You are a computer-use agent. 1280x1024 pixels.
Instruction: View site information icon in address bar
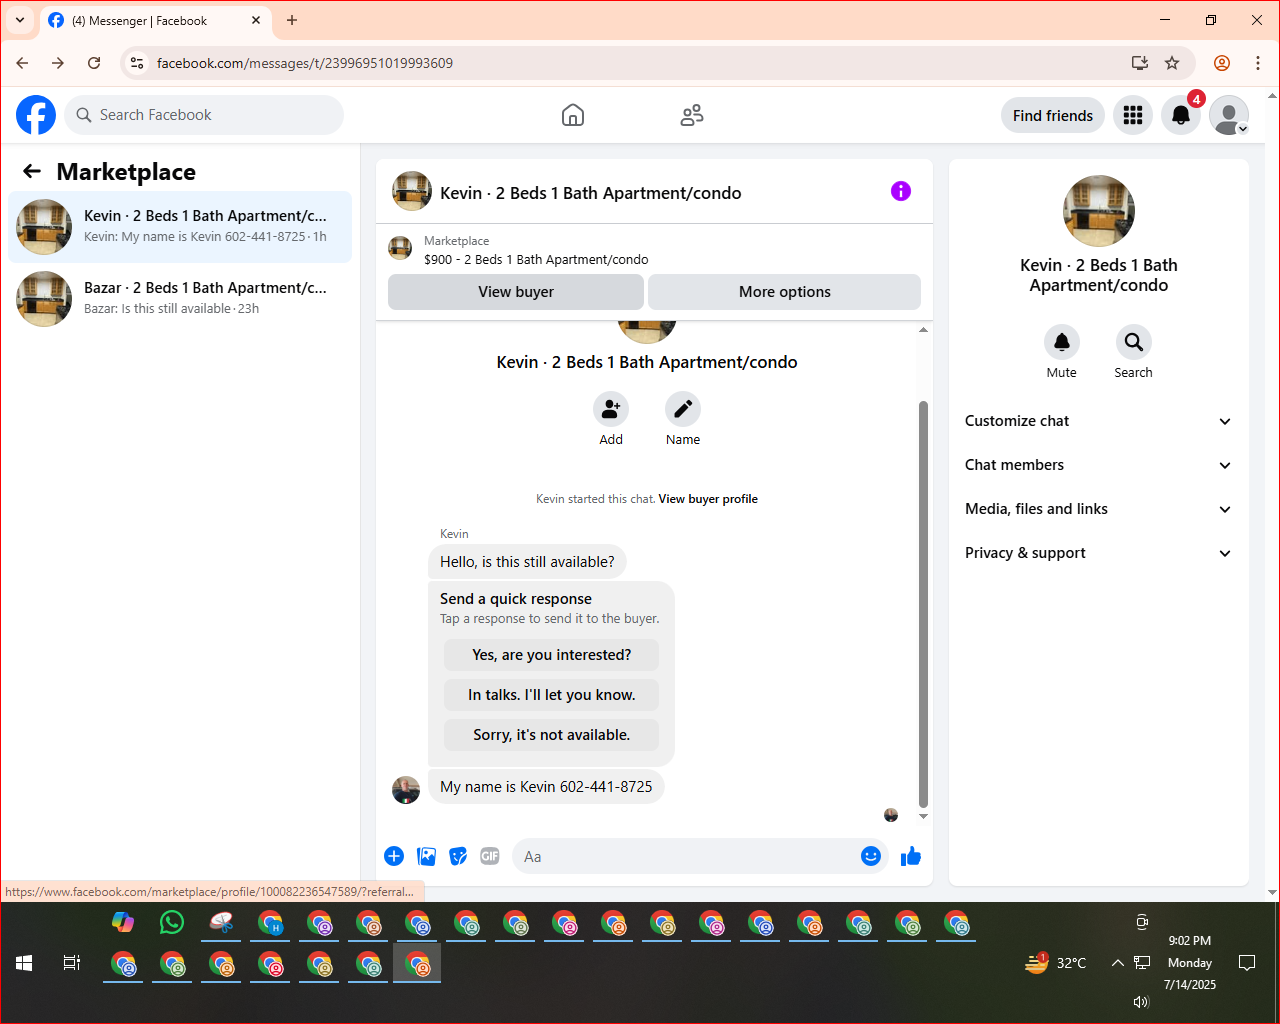(x=137, y=63)
